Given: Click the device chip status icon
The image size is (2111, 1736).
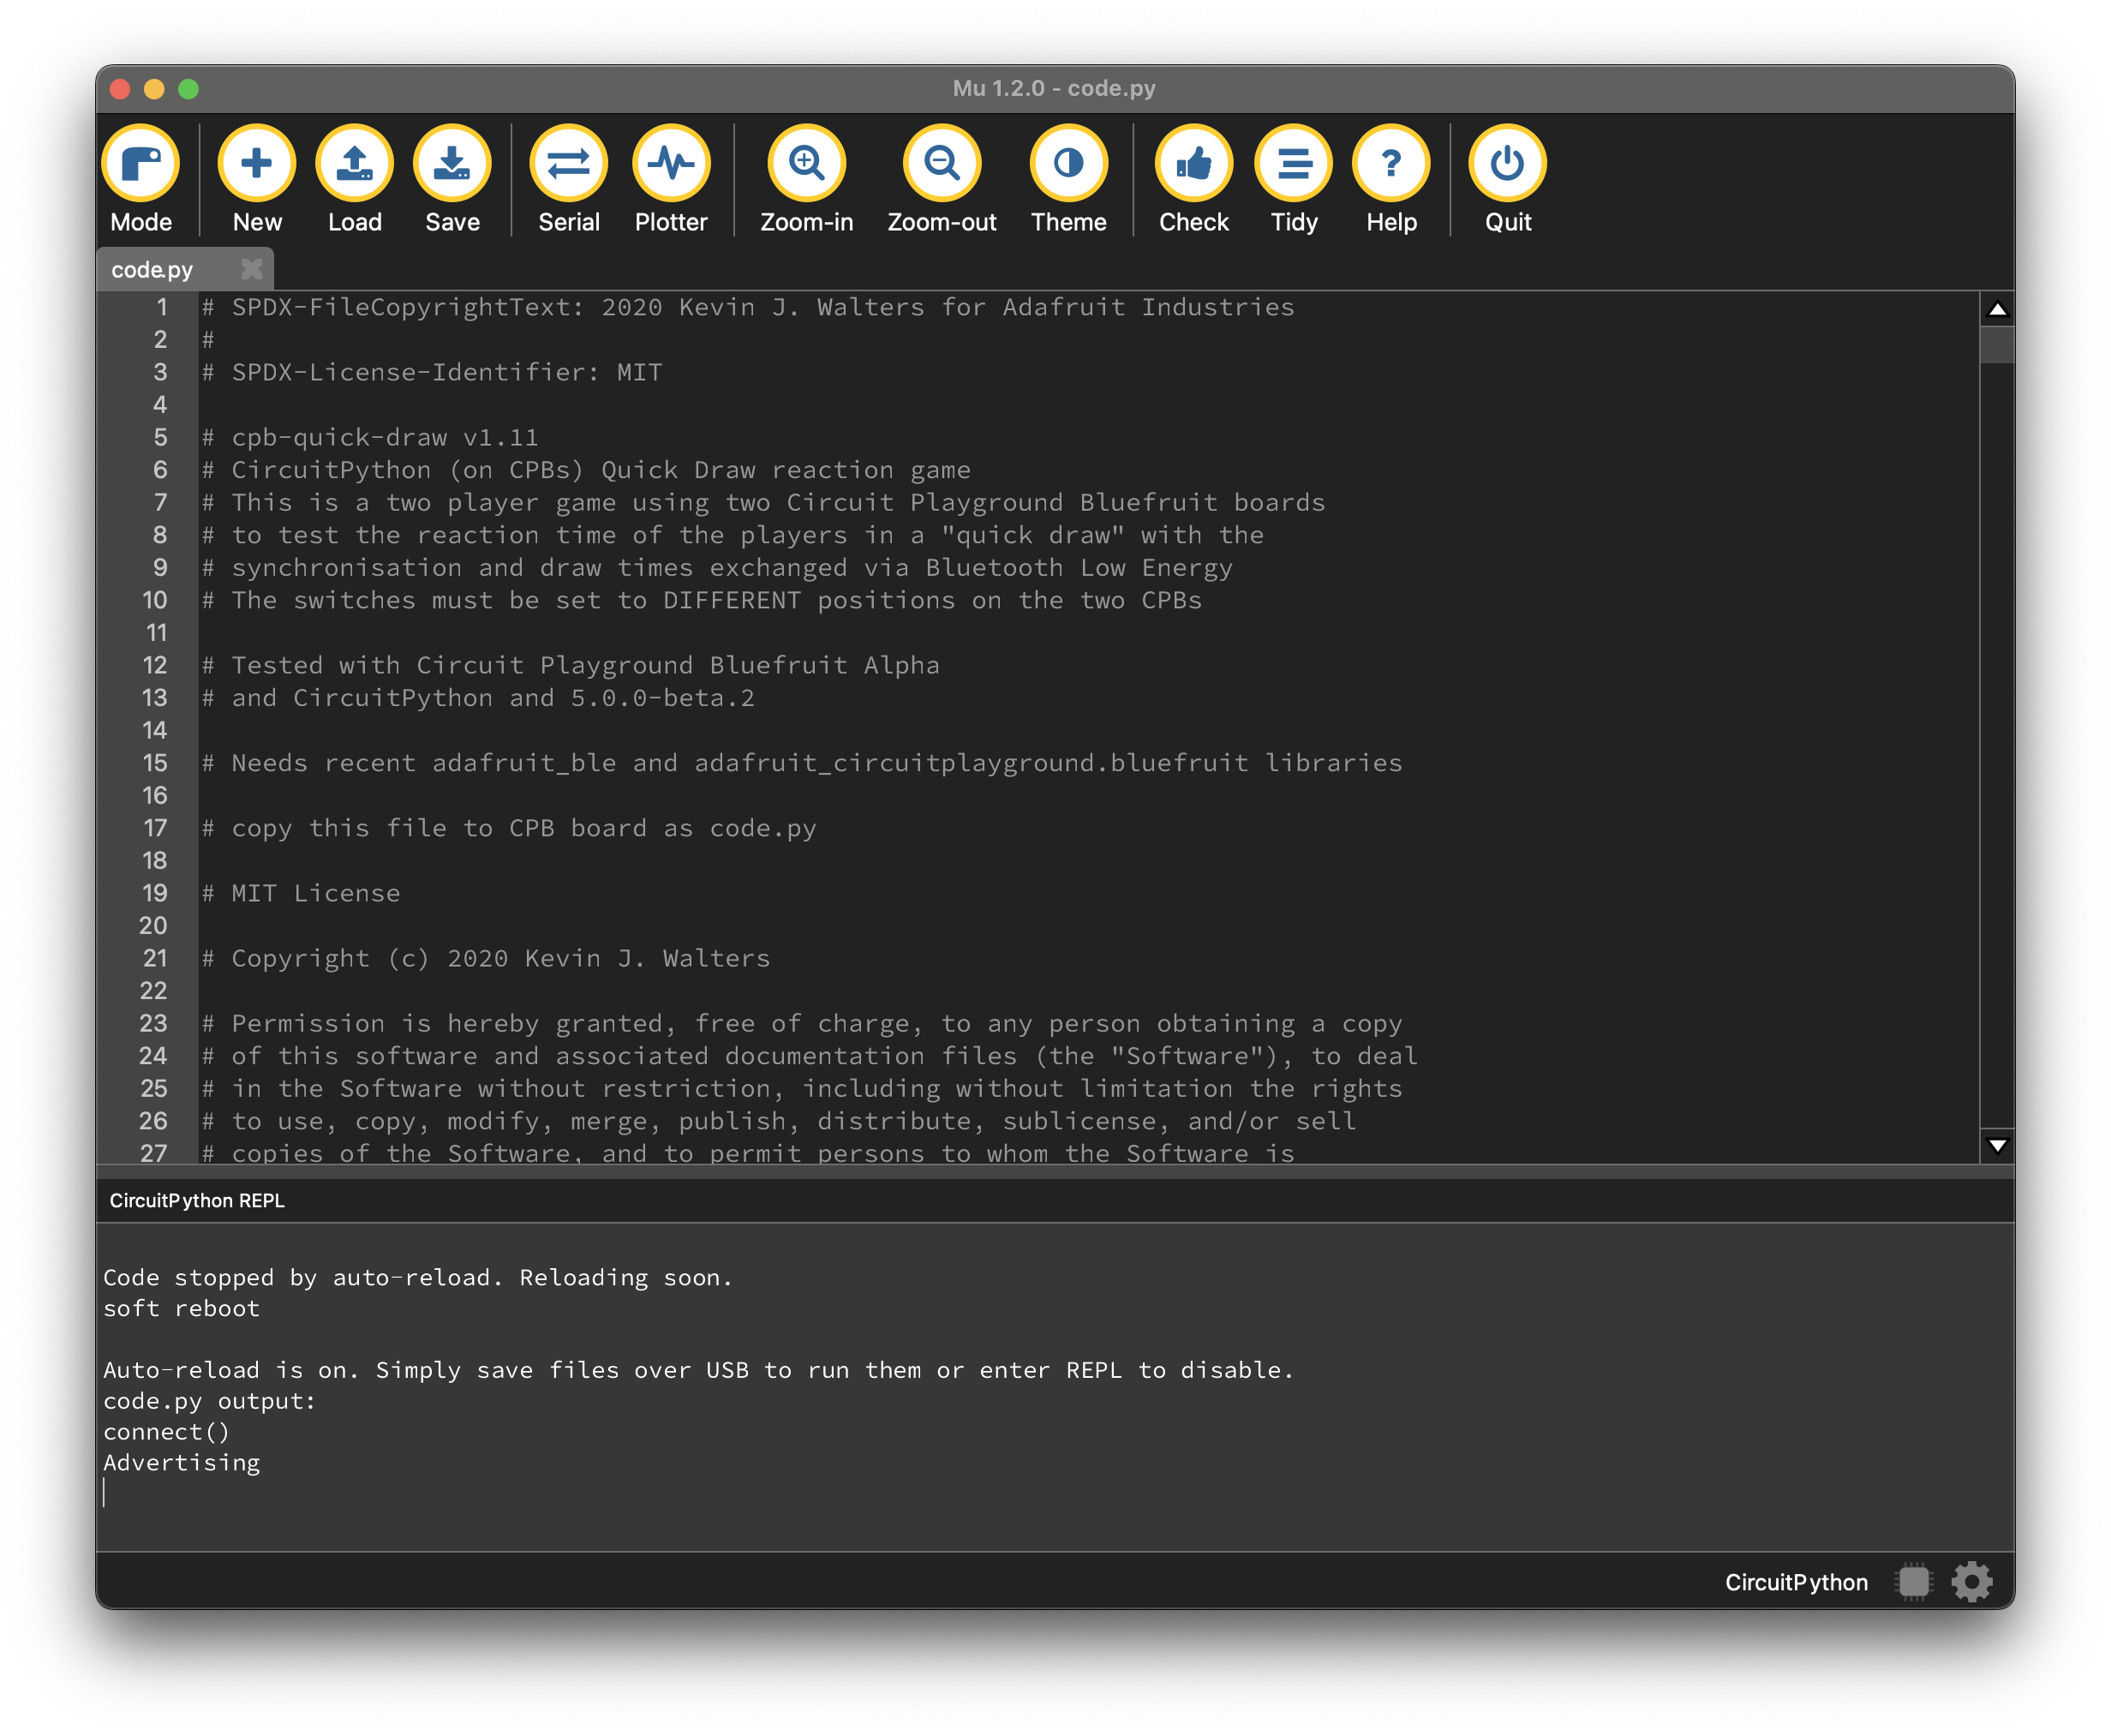Looking at the screenshot, I should pos(1913,1582).
